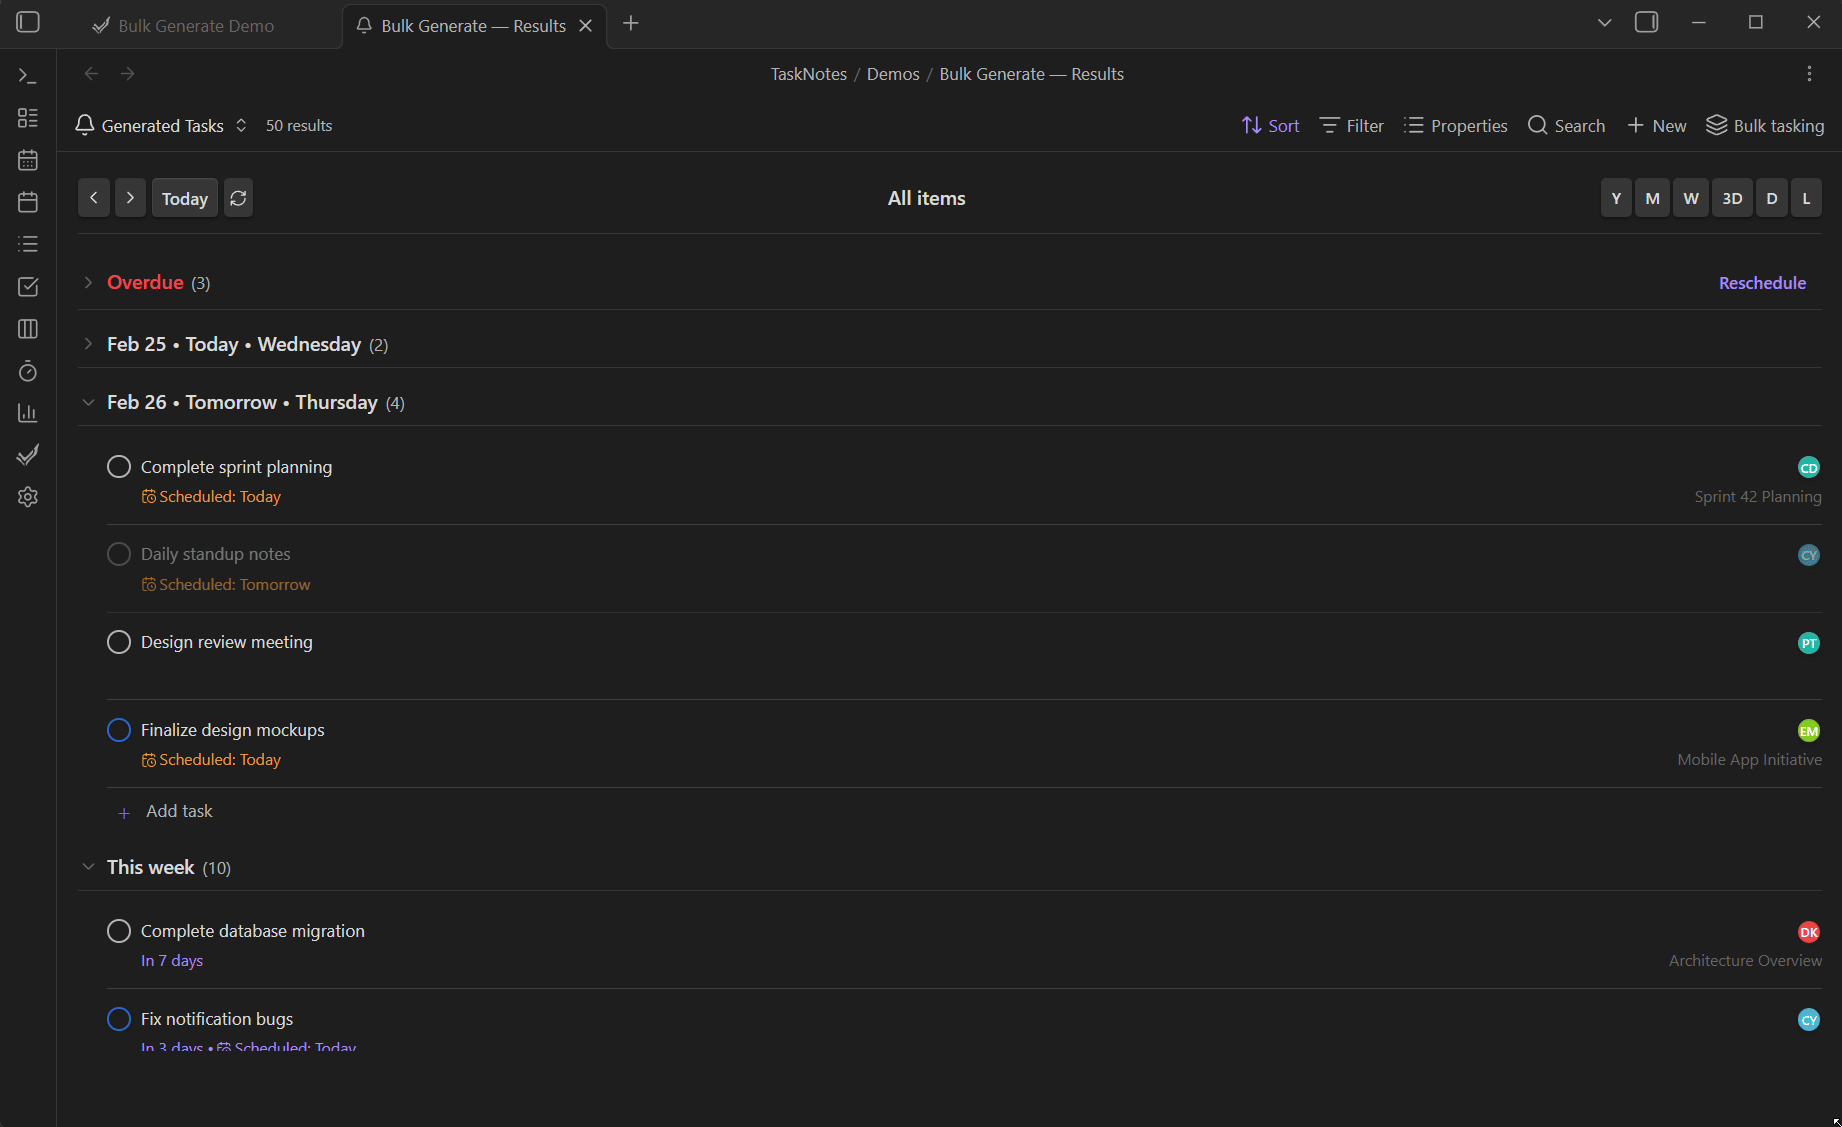The height and width of the screenshot is (1127, 1842).
Task: Open the calendar view from the sidebar
Action: (27, 160)
